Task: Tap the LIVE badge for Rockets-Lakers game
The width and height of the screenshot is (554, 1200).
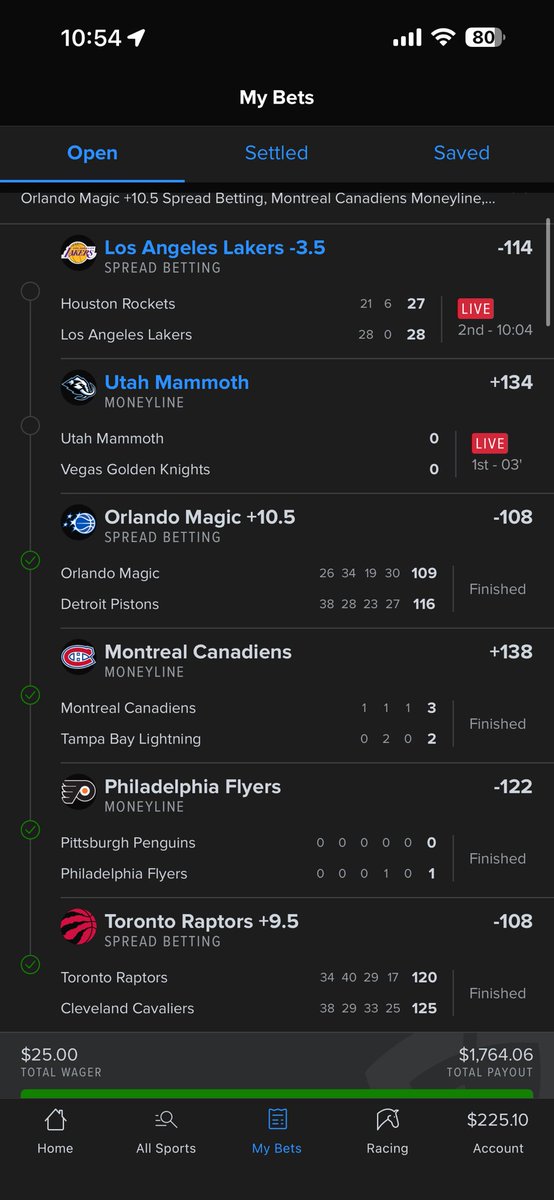Action: click(x=476, y=309)
